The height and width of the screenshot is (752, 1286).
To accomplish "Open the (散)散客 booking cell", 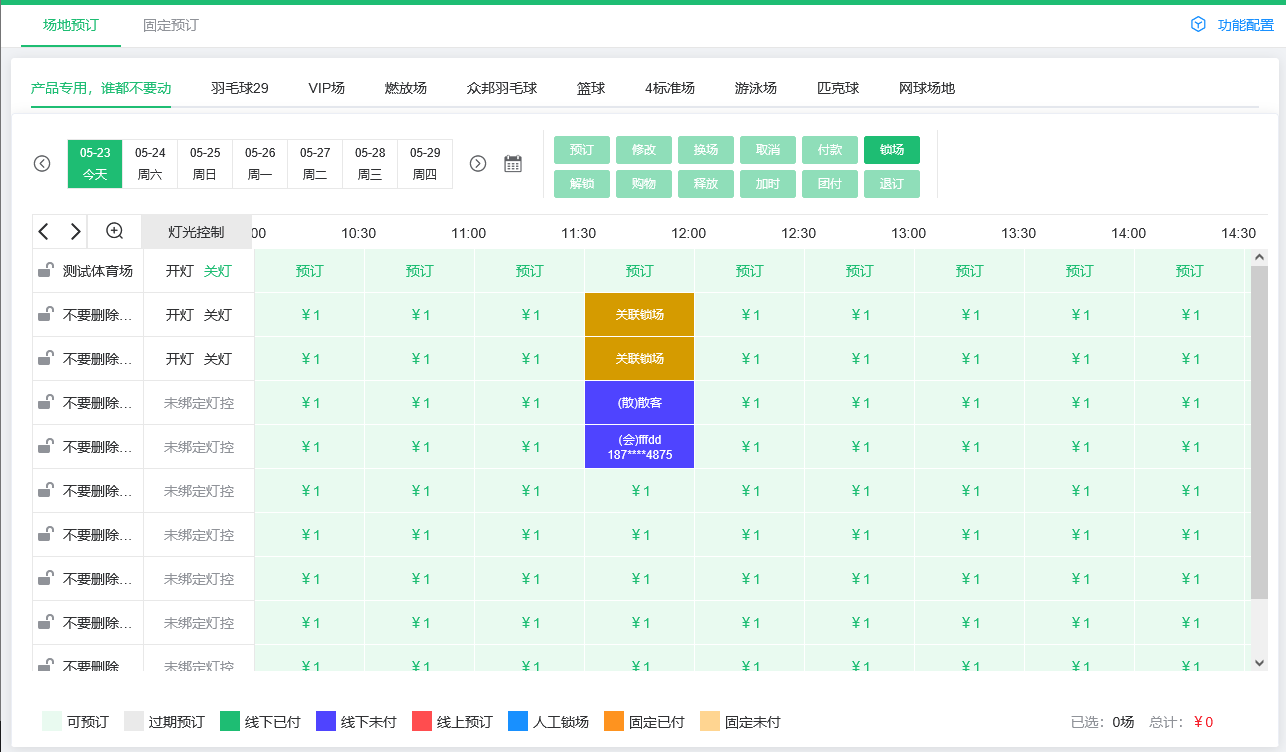I will point(639,402).
